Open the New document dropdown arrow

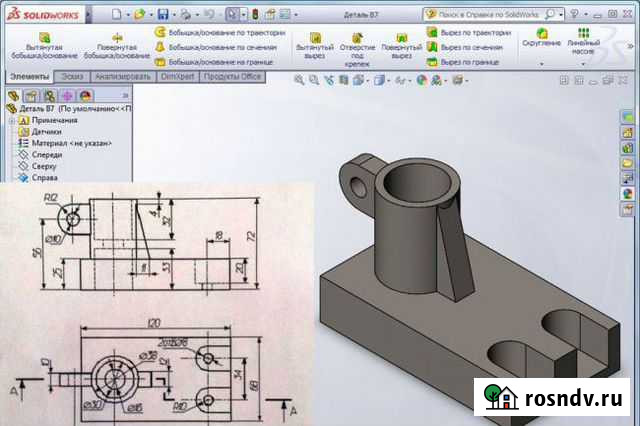(128, 15)
